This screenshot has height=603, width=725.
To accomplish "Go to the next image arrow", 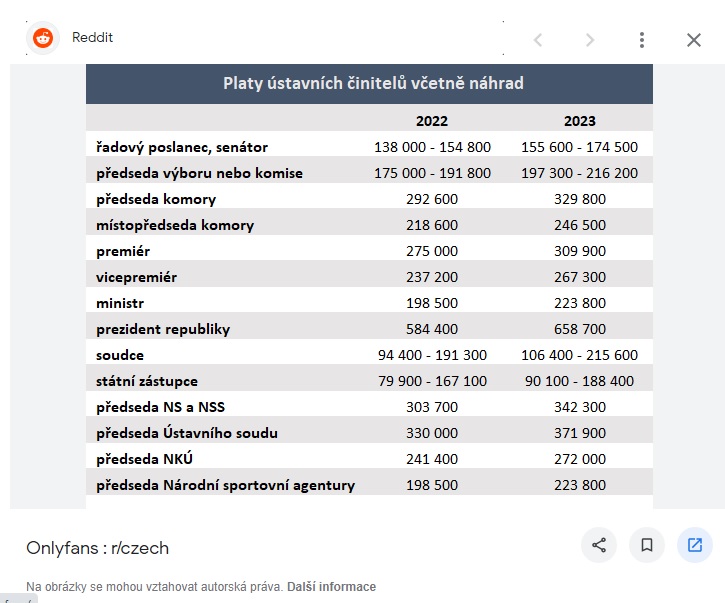I will tap(590, 40).
